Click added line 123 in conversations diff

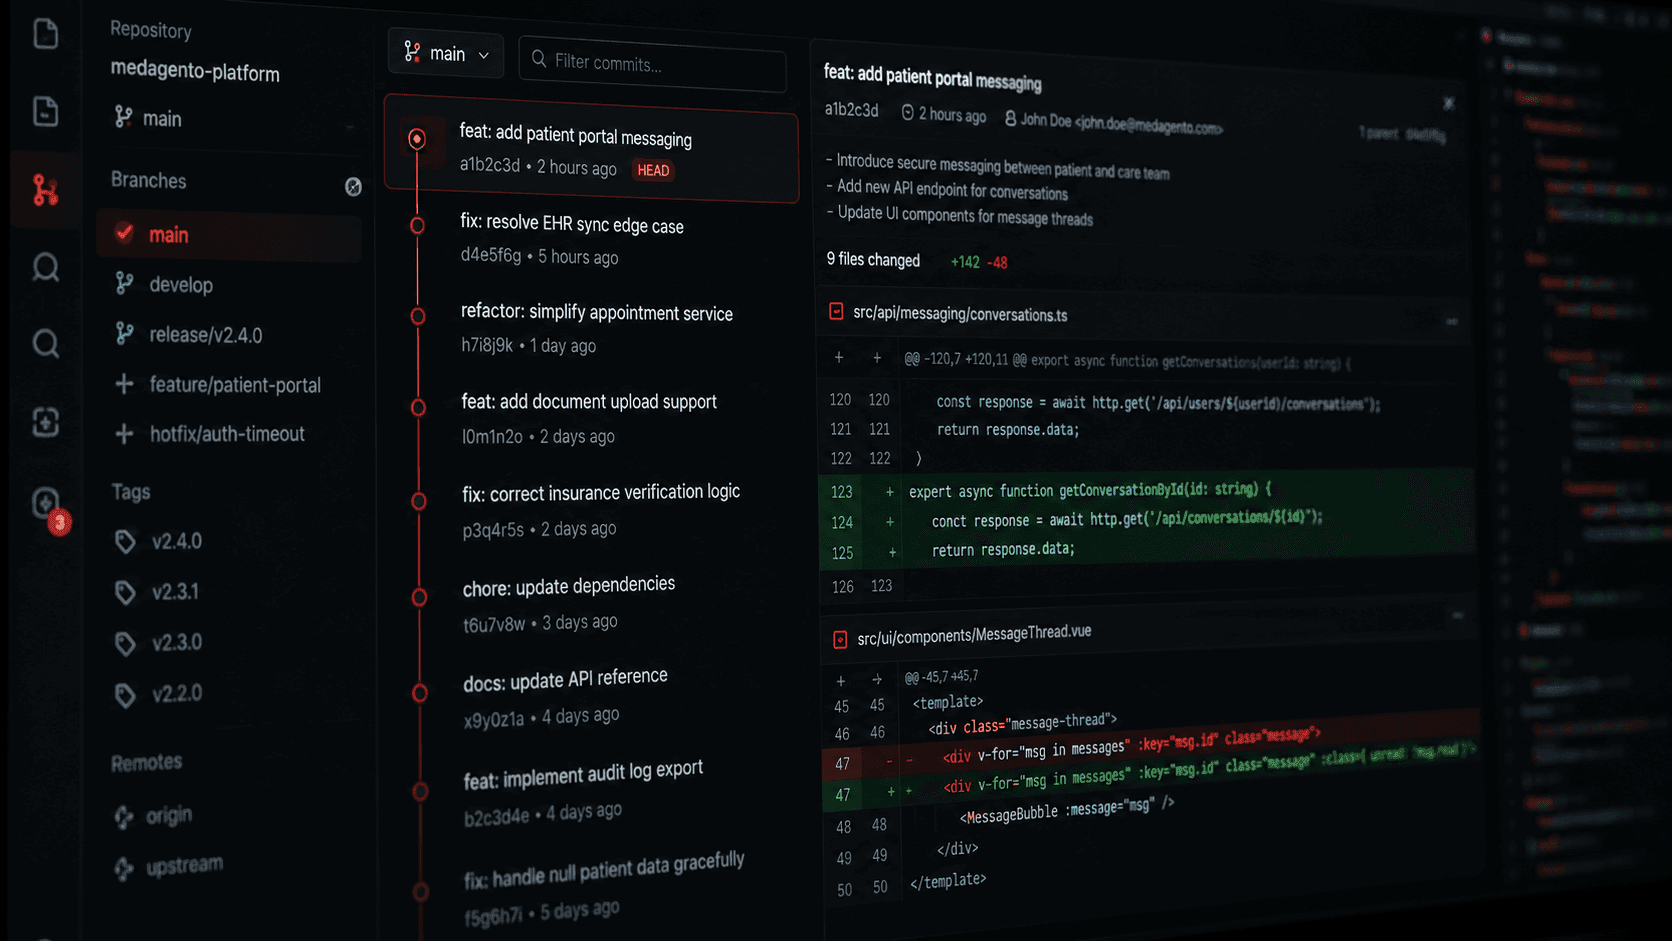1147,491
